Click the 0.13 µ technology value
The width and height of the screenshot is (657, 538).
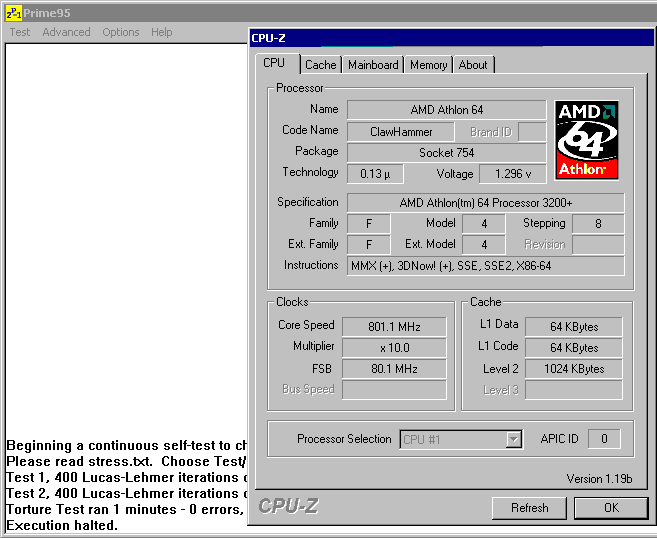375,174
